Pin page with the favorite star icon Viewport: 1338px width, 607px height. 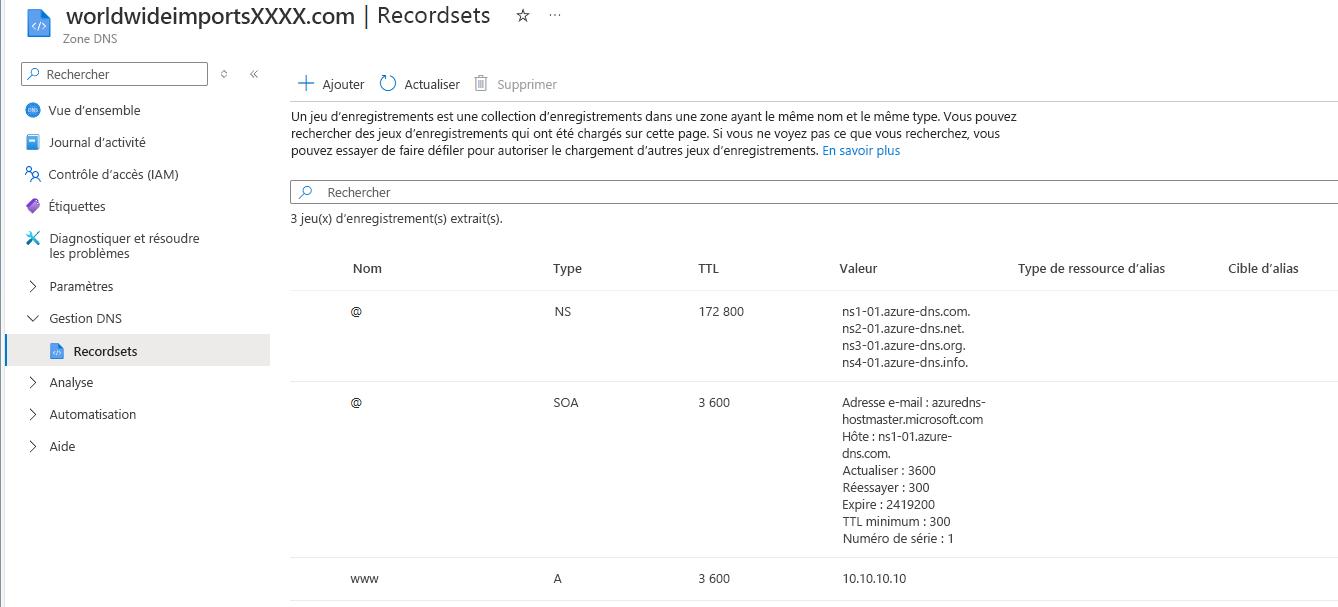pyautogui.click(x=522, y=16)
